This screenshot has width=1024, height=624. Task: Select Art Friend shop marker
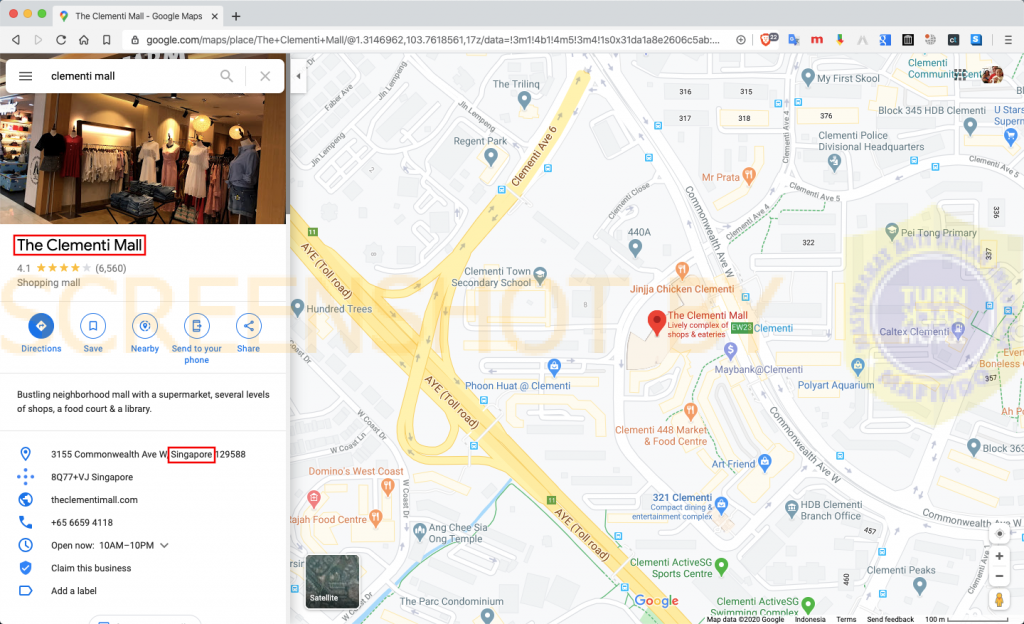click(x=765, y=462)
